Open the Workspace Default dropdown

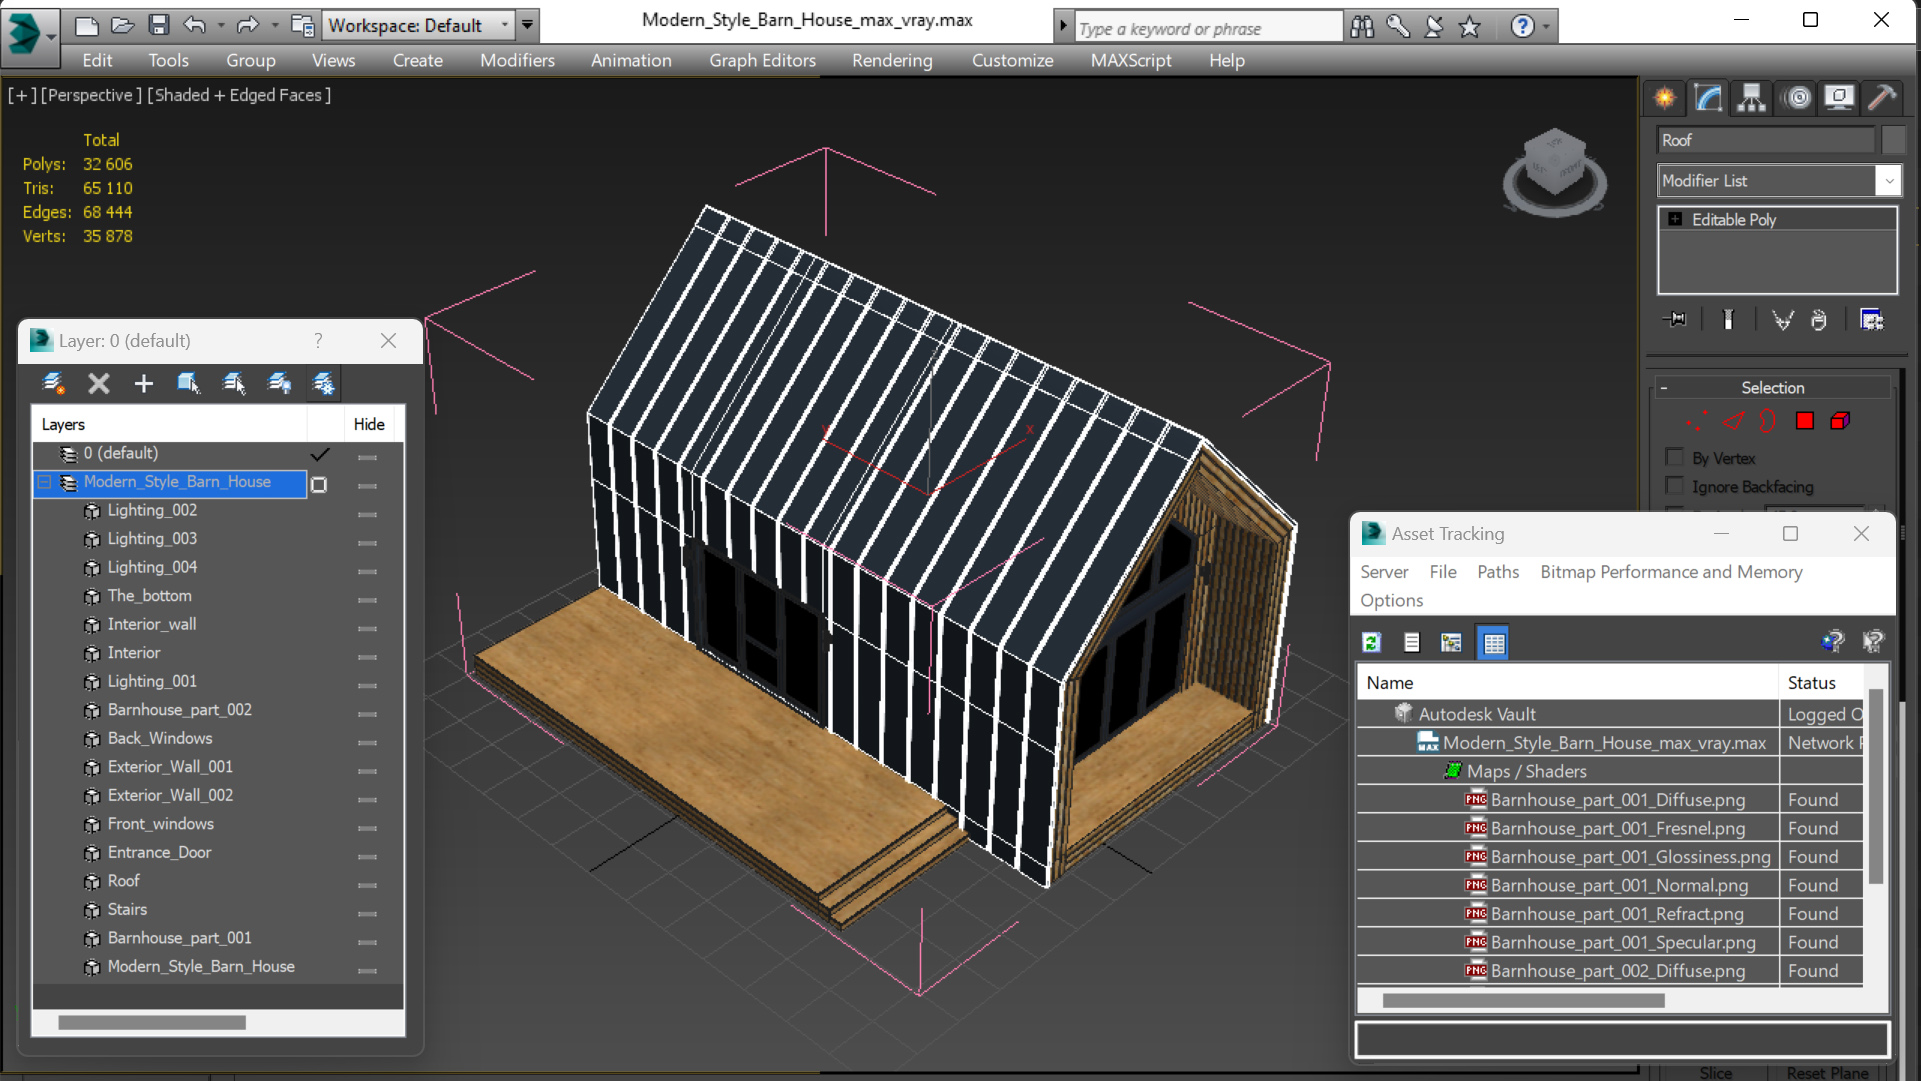(x=505, y=25)
